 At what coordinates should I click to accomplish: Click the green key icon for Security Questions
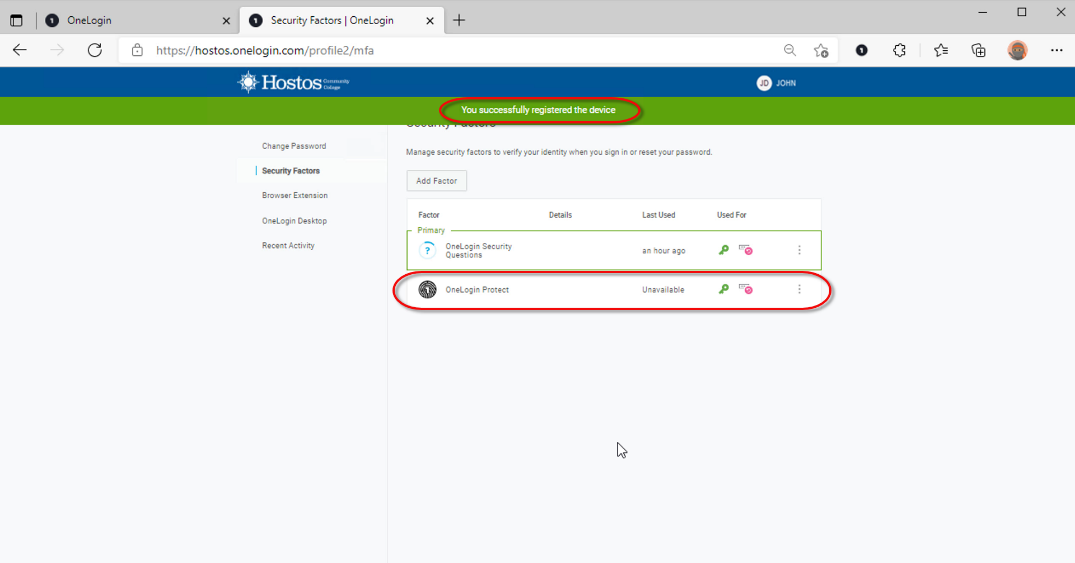[x=723, y=250]
